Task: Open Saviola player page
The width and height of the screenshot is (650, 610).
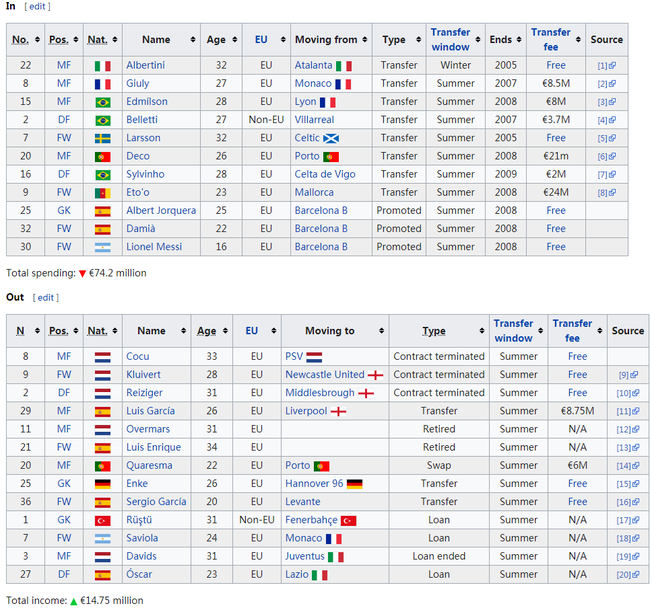Action: tap(142, 538)
